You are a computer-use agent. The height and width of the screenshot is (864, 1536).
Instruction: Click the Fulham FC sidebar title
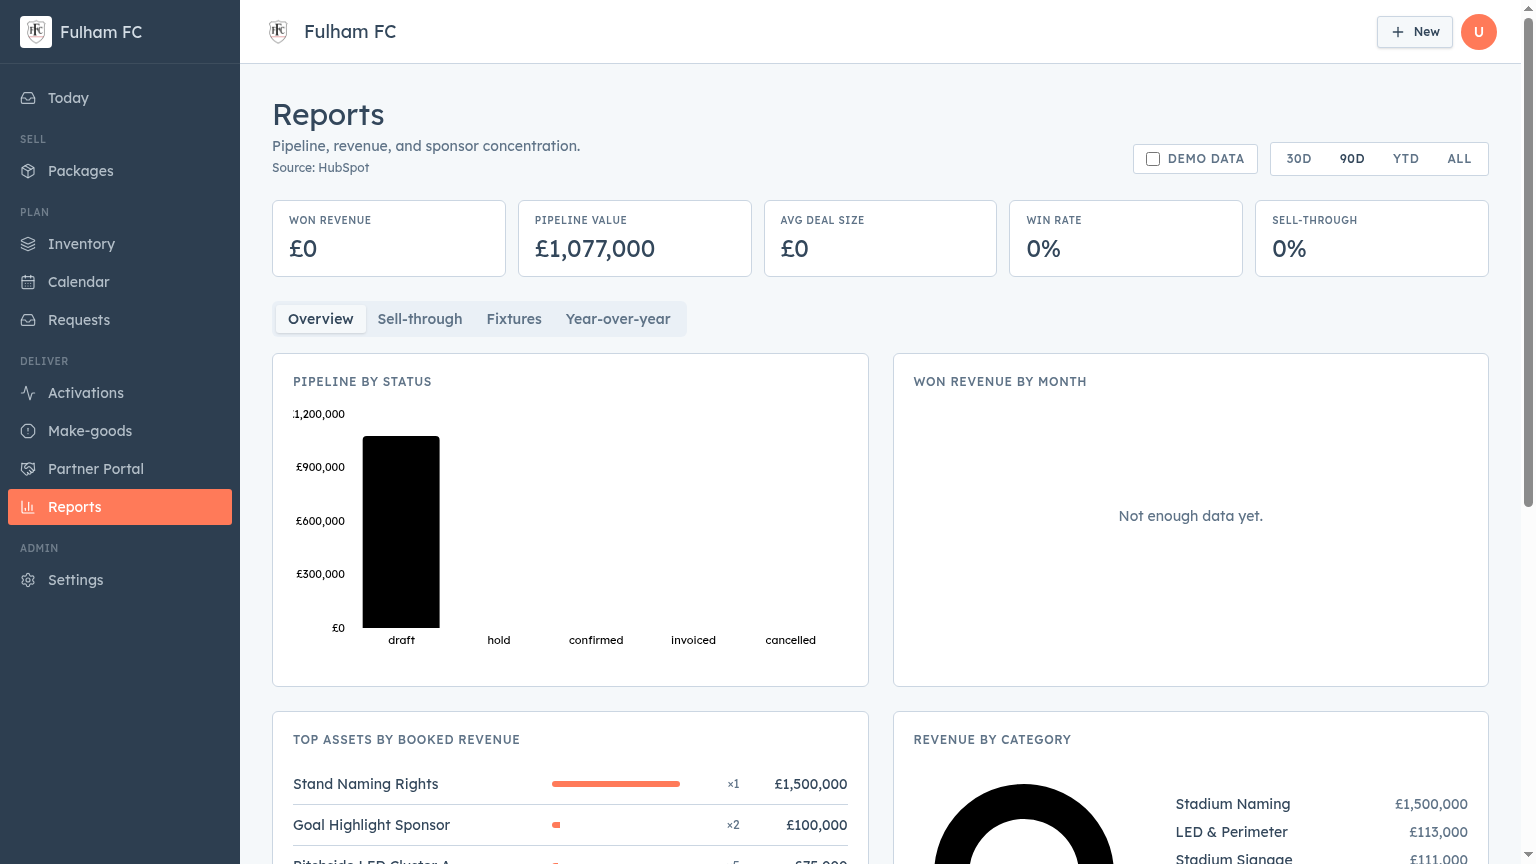click(101, 32)
